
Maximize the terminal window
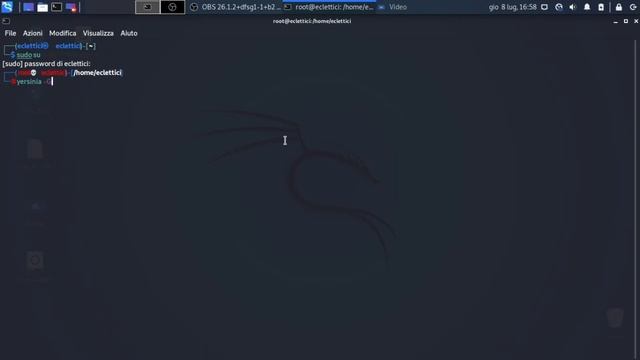point(626,21)
